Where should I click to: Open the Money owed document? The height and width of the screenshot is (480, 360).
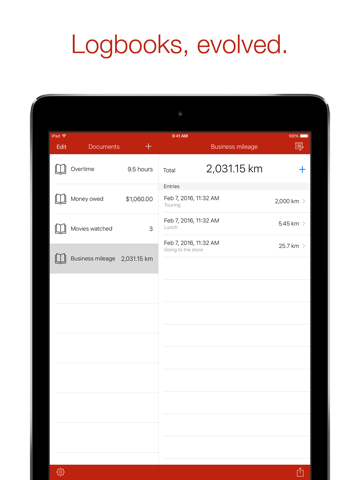pos(104,199)
